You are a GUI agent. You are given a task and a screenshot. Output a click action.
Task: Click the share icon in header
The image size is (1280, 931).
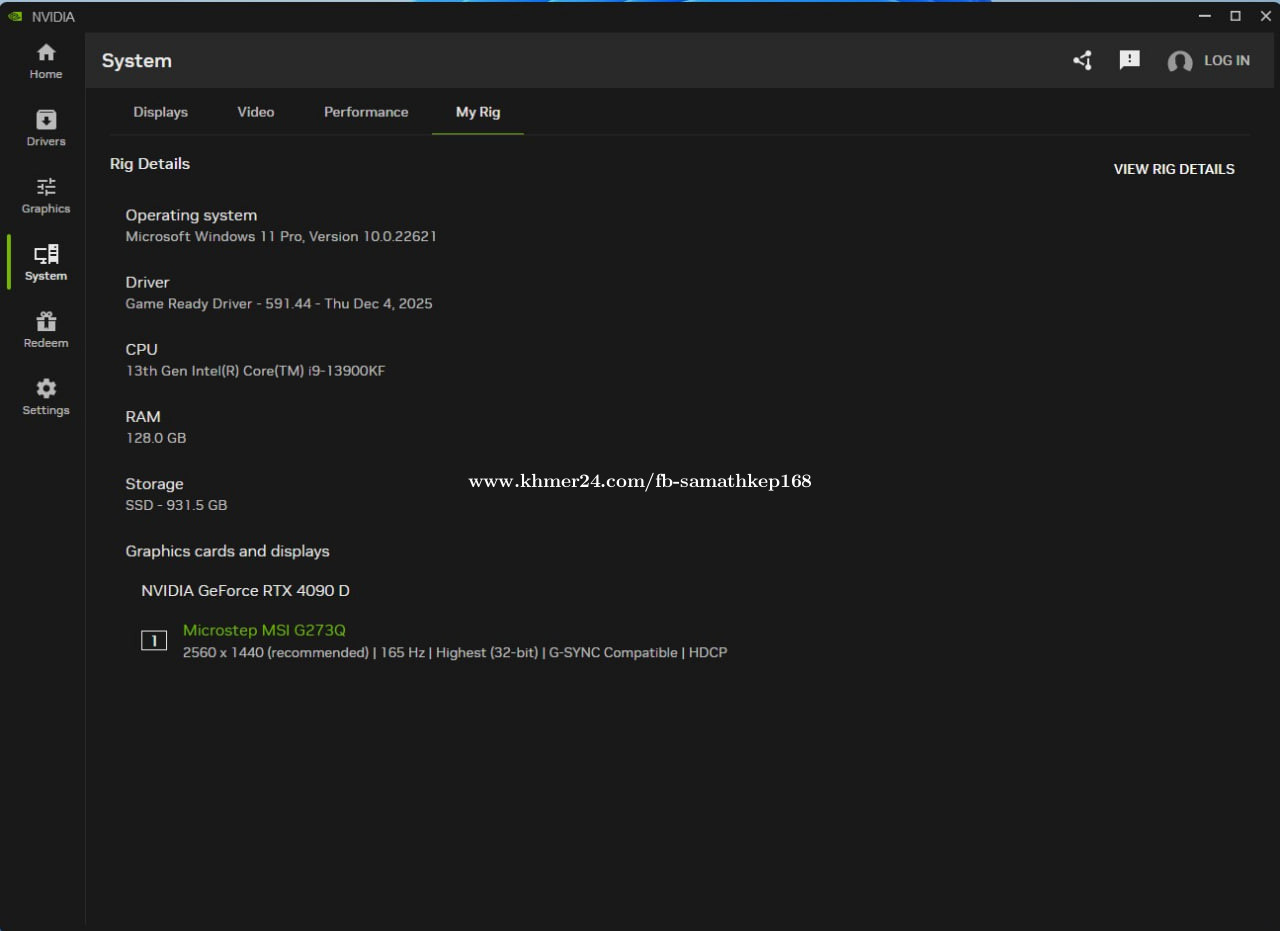[1082, 61]
